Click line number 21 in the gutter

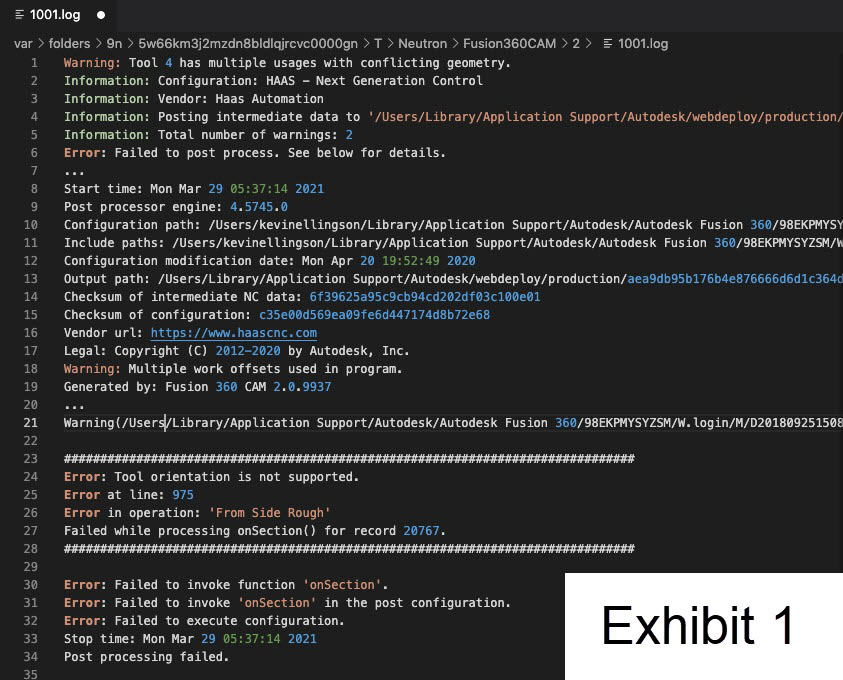point(30,423)
